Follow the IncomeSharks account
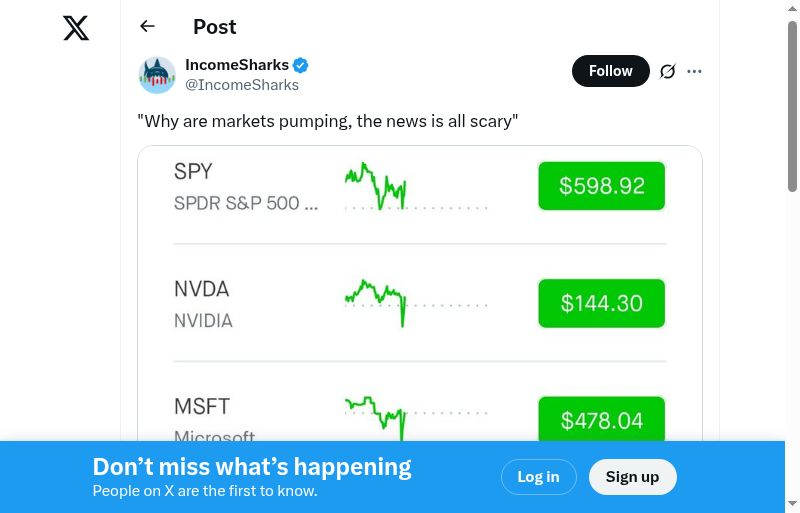 (x=610, y=71)
